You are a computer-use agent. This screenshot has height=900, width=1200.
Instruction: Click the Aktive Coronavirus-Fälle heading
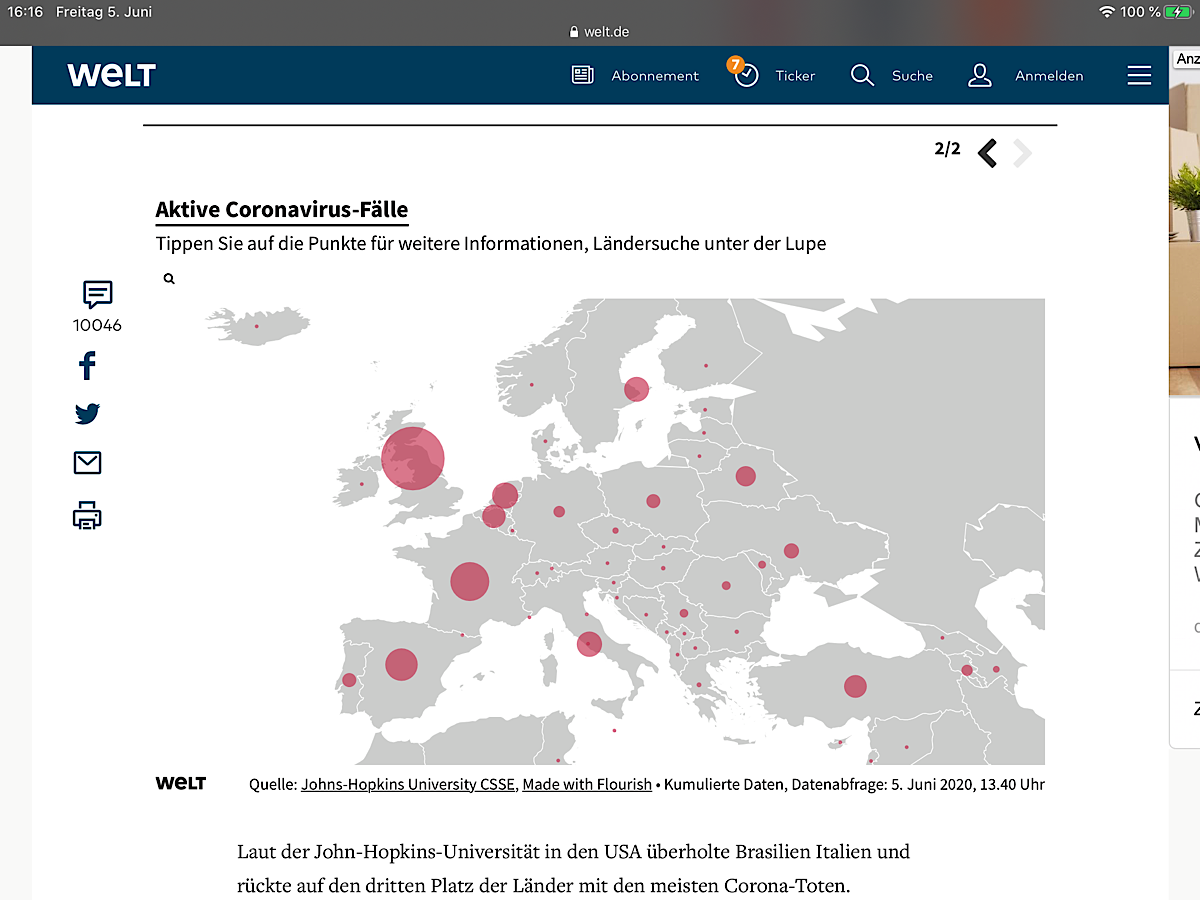(x=282, y=210)
